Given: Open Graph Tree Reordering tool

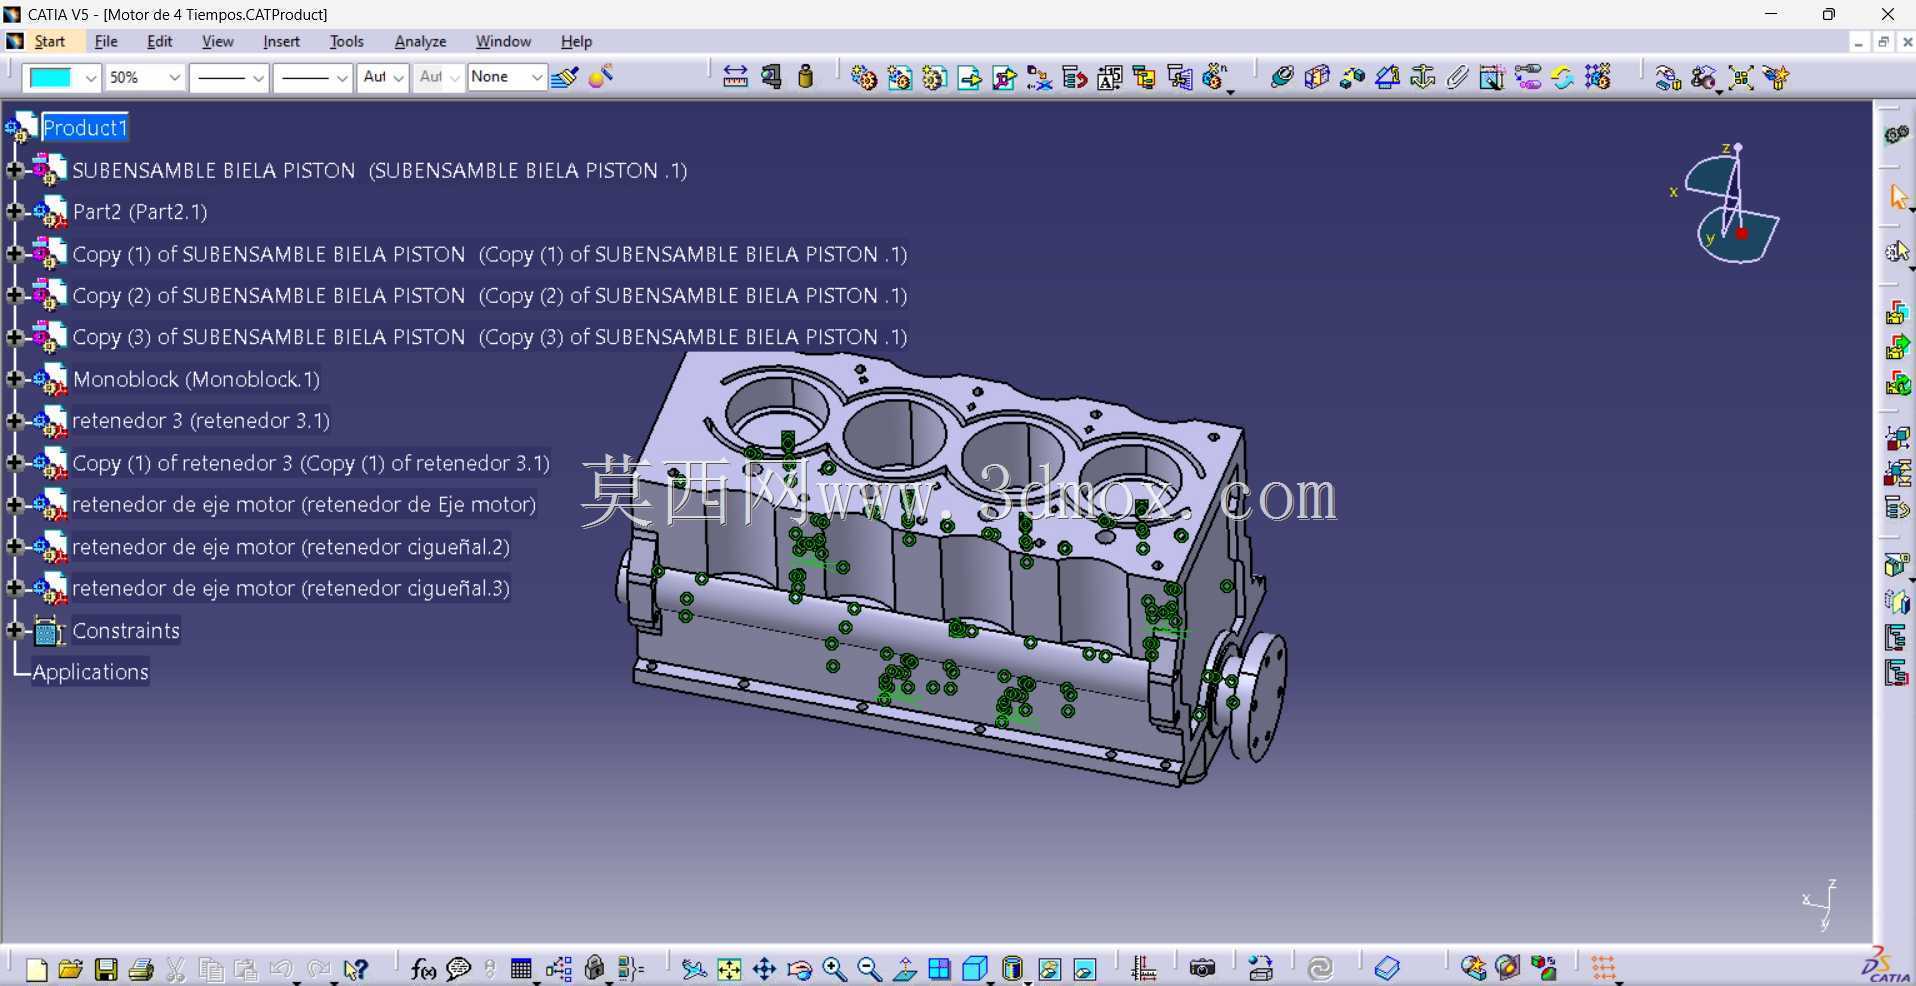Looking at the screenshot, I should (1075, 77).
